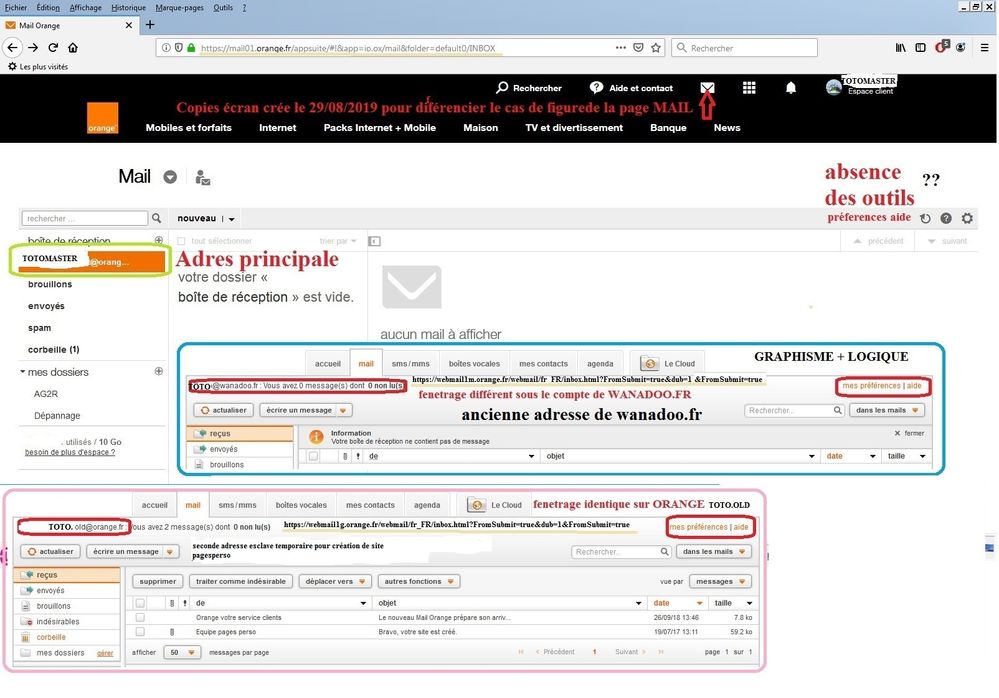Focus the rechercher mail search field

pyautogui.click(x=85, y=218)
